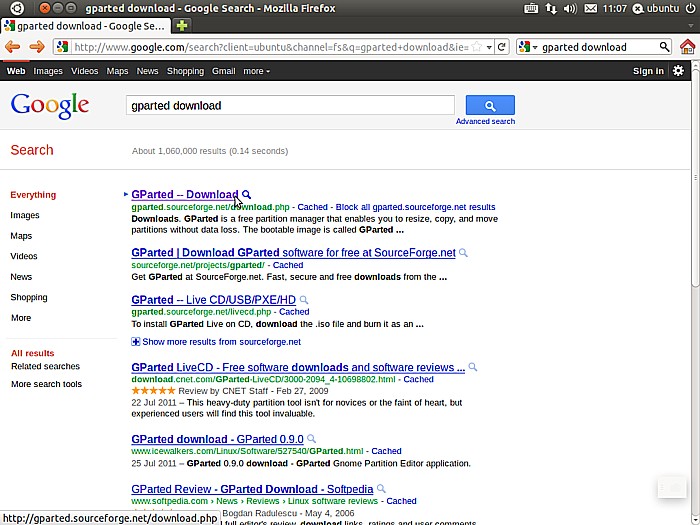Select Related searches in sidebar

coord(46,366)
